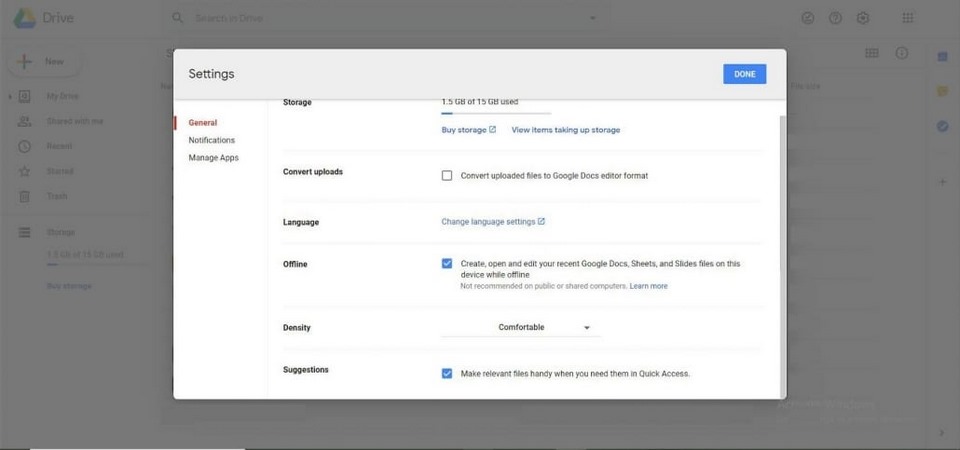960x450 pixels.
Task: Switch to grid layout view icon
Action: coord(872,53)
